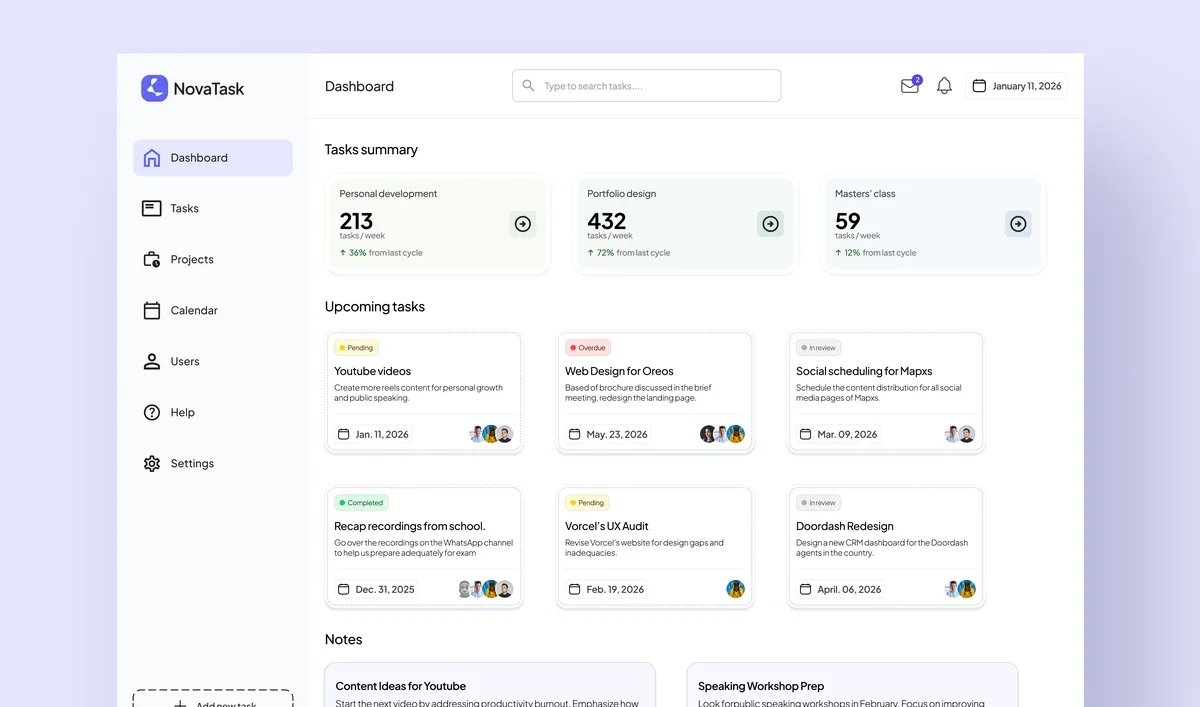Click the April. 06, 2026 due date
Viewport: 1200px width, 707px height.
pos(850,589)
